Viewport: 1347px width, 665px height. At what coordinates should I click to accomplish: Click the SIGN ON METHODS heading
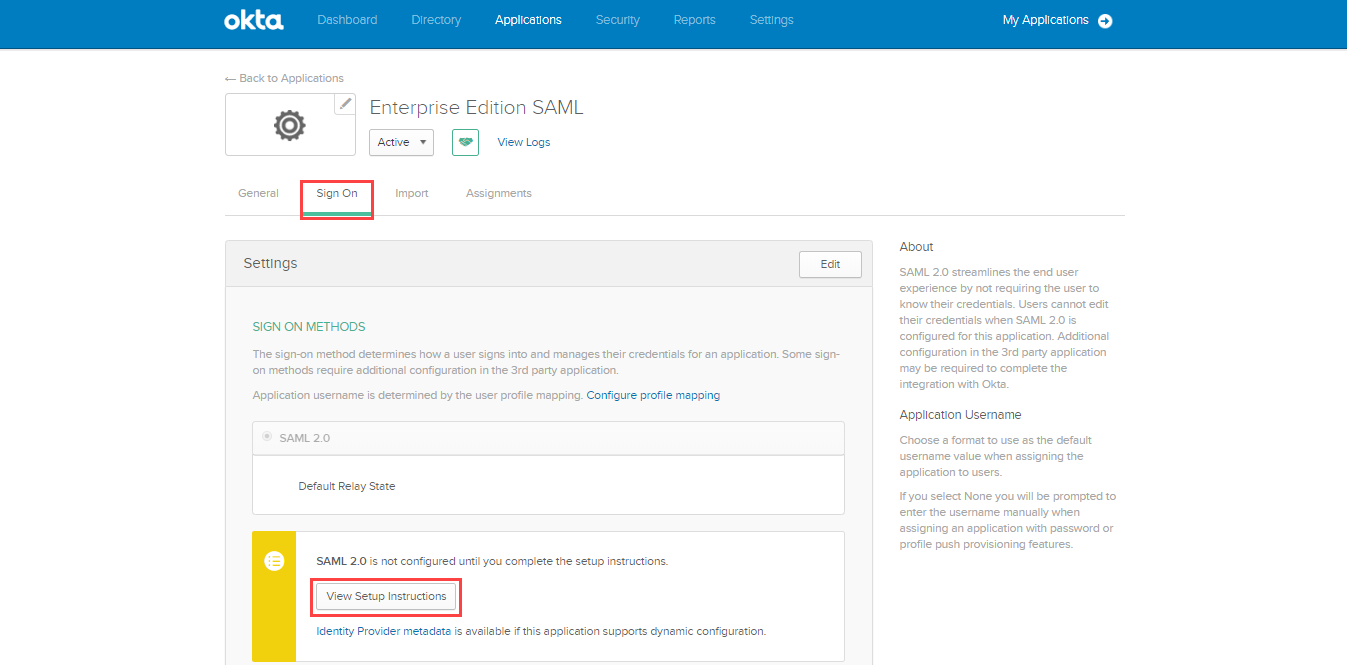pos(309,327)
